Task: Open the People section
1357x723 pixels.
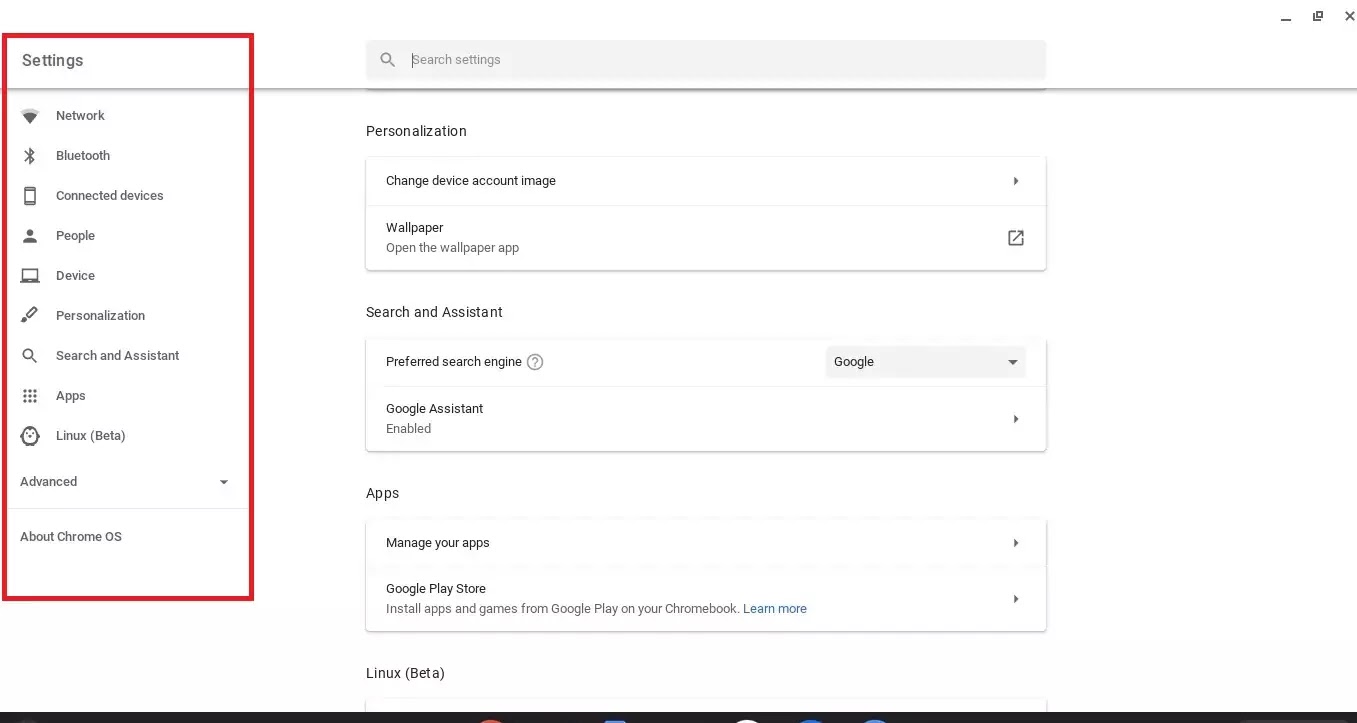Action: point(75,236)
